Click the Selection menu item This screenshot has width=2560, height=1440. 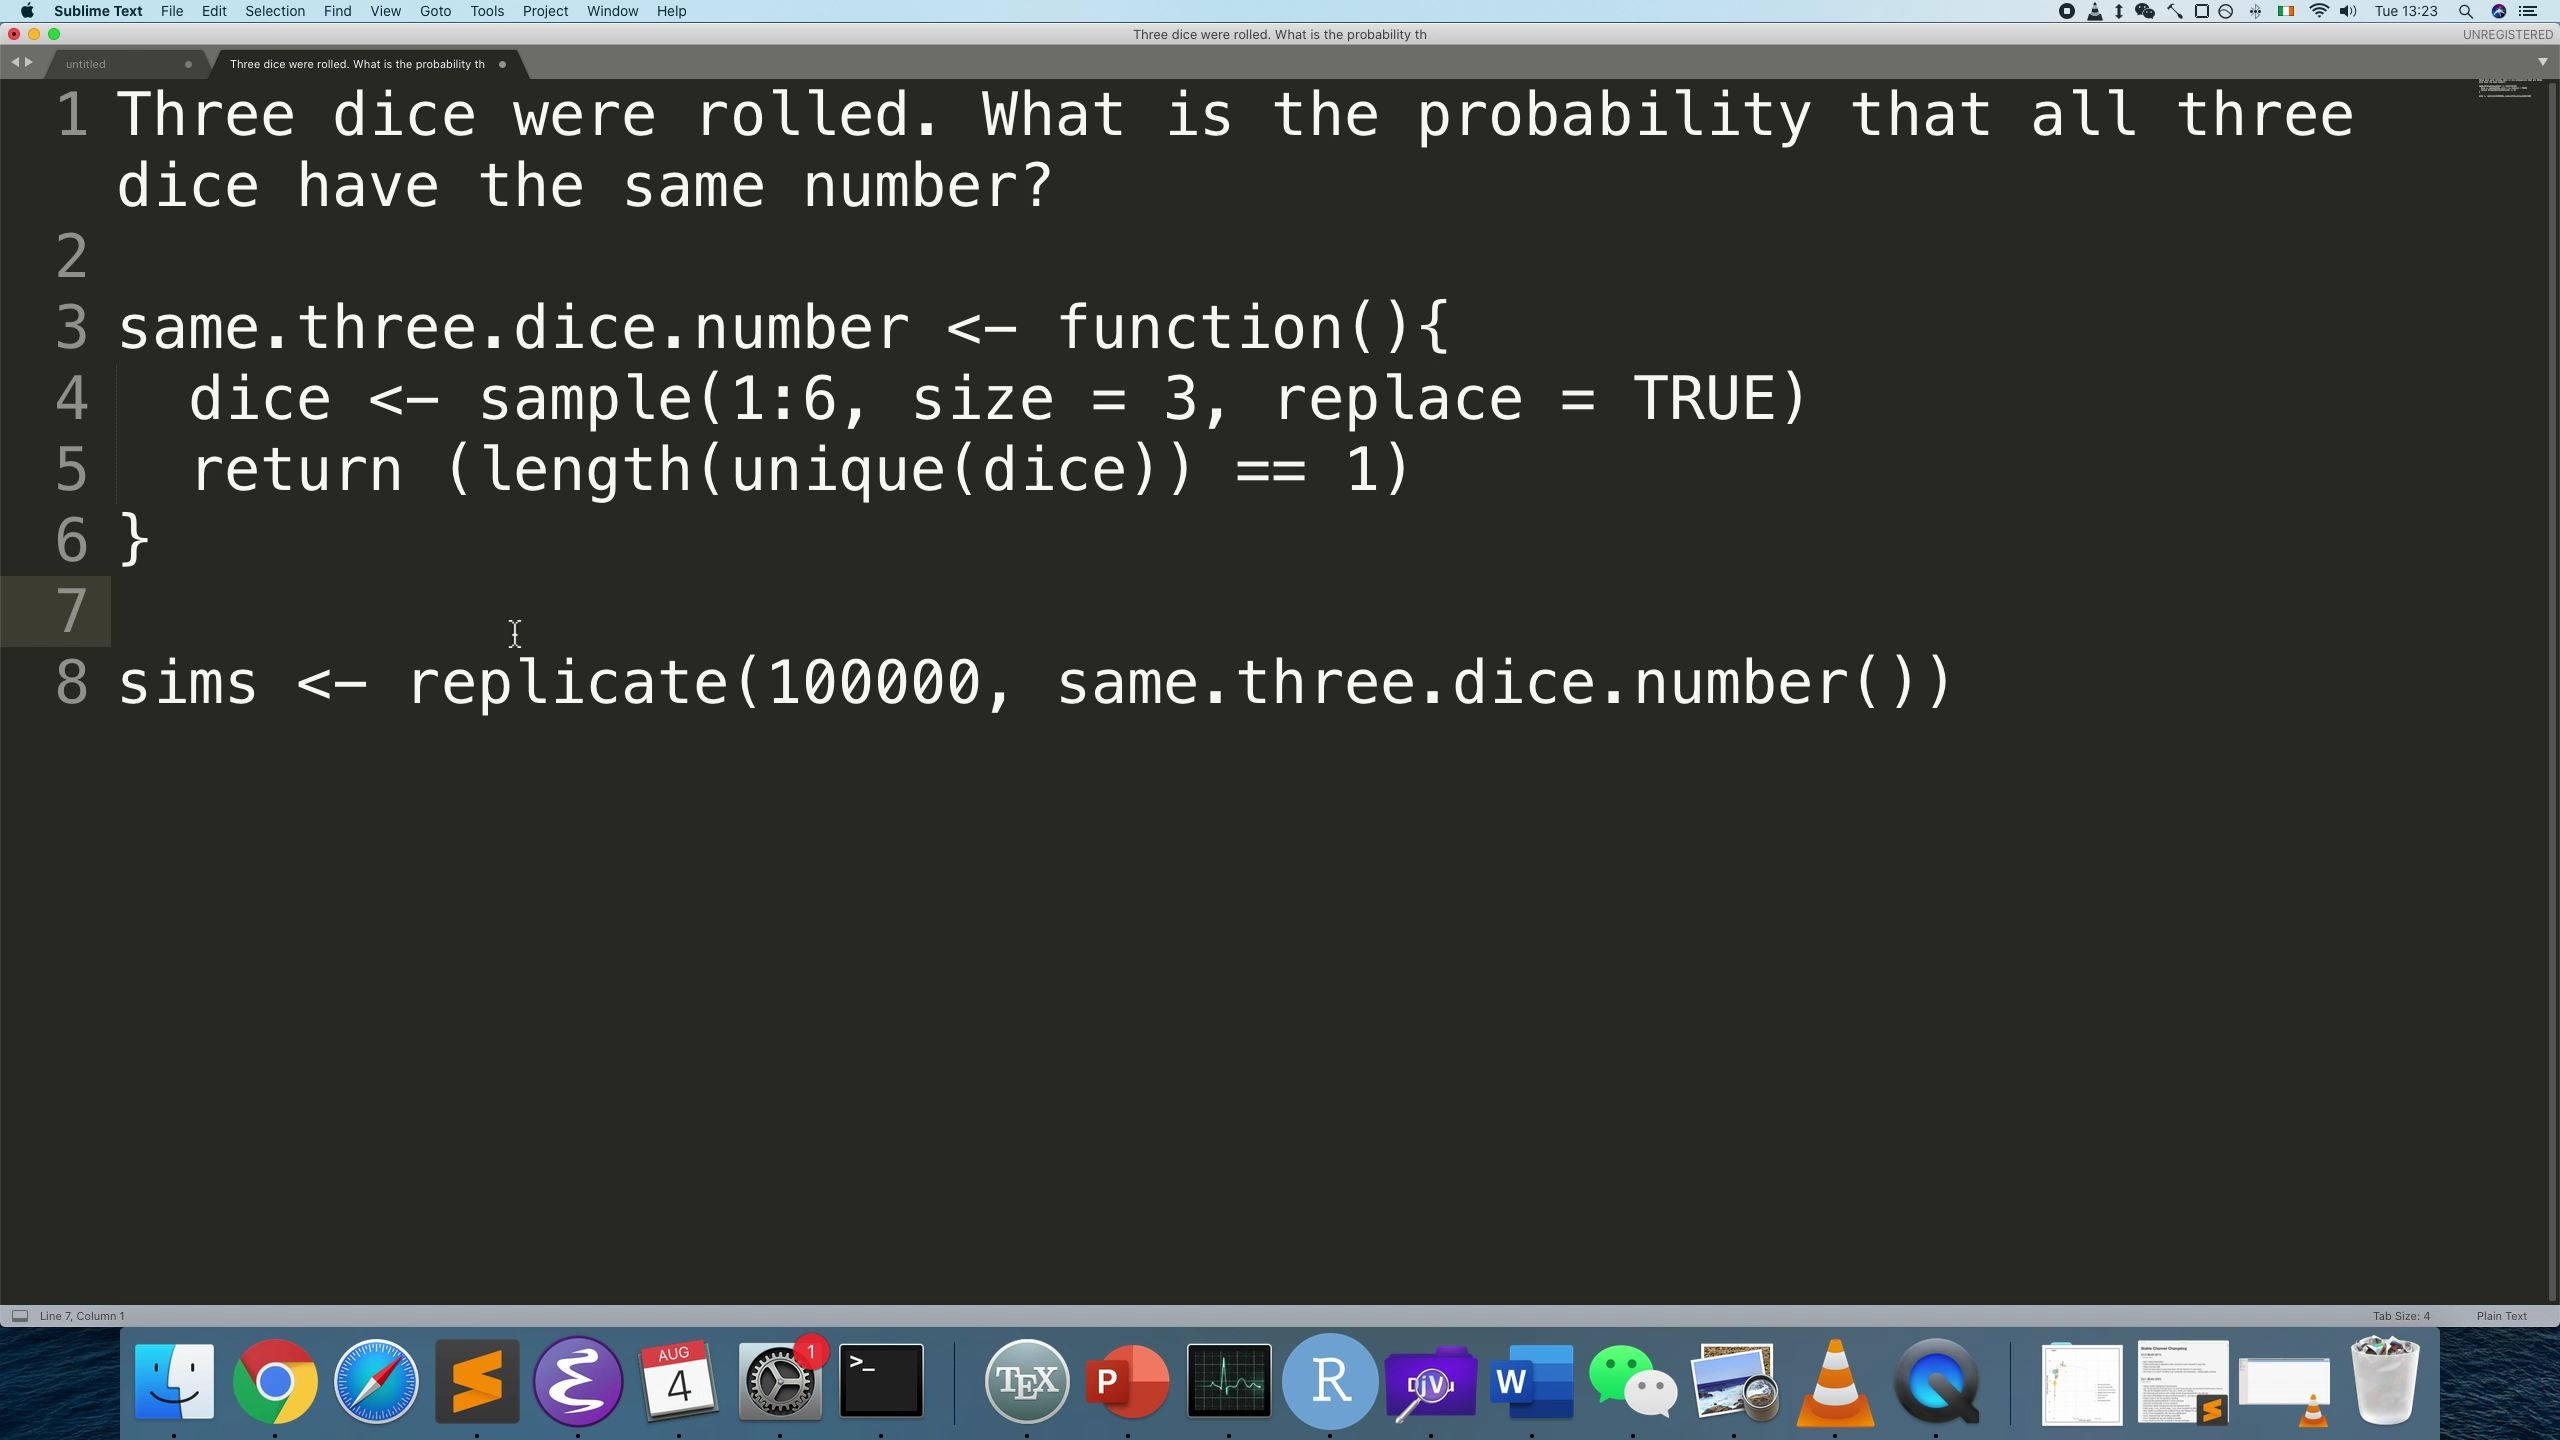point(274,12)
